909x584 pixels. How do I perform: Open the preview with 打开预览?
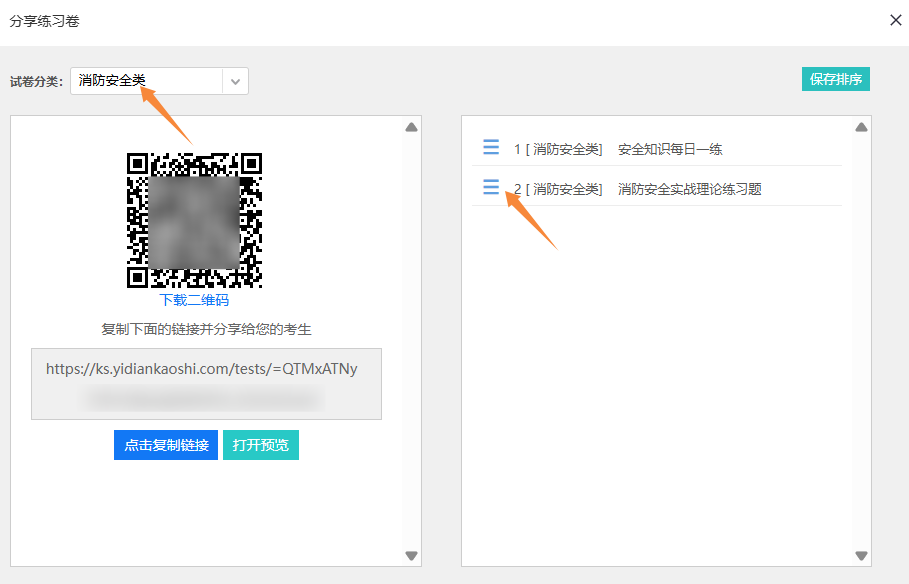tap(260, 446)
